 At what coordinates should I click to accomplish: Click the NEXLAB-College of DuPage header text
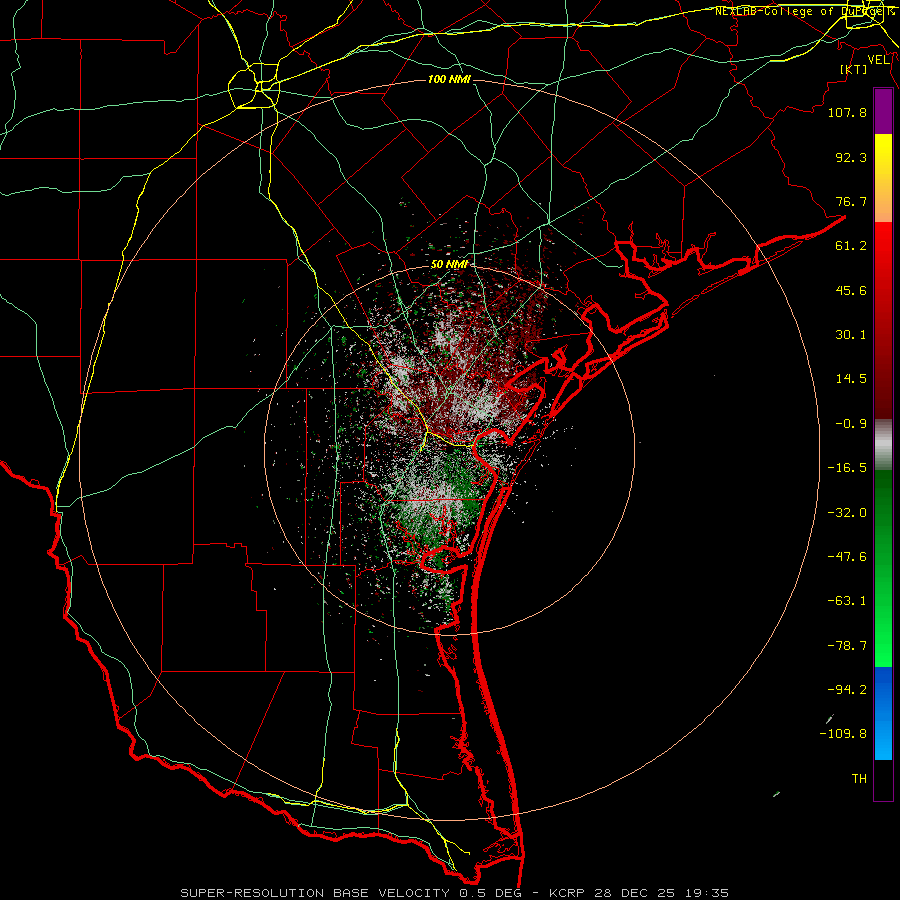(804, 11)
